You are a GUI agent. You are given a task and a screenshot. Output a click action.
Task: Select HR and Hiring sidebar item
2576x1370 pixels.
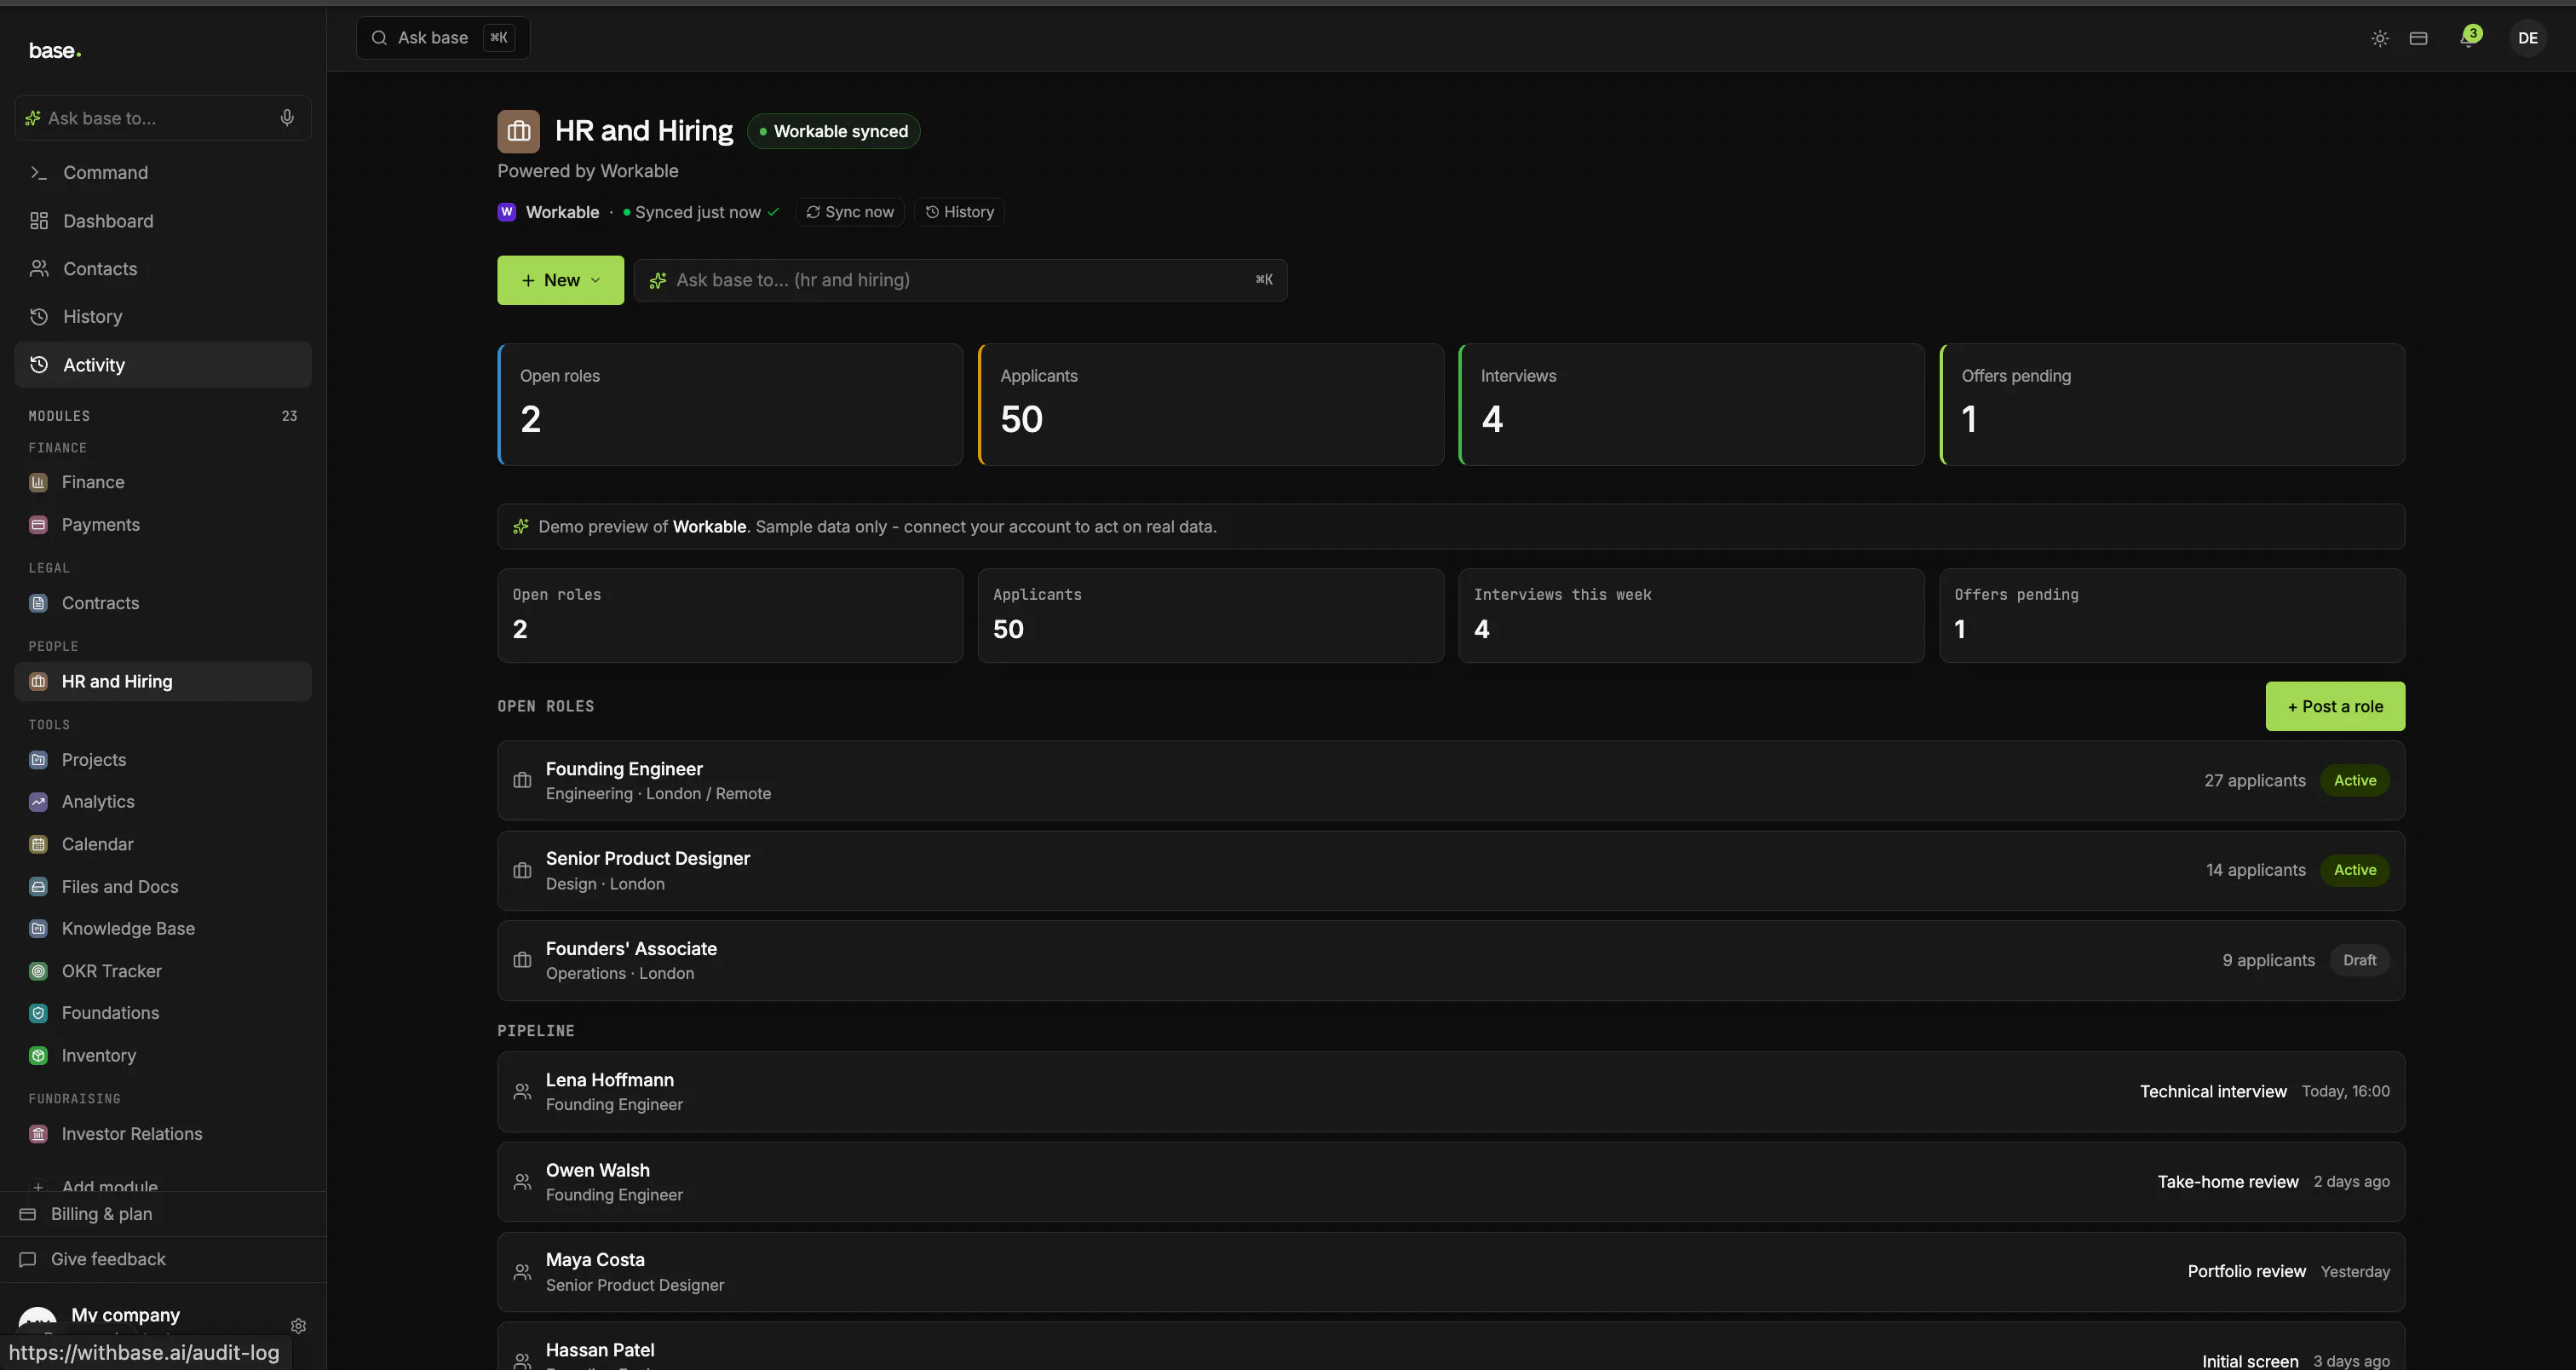click(163, 682)
